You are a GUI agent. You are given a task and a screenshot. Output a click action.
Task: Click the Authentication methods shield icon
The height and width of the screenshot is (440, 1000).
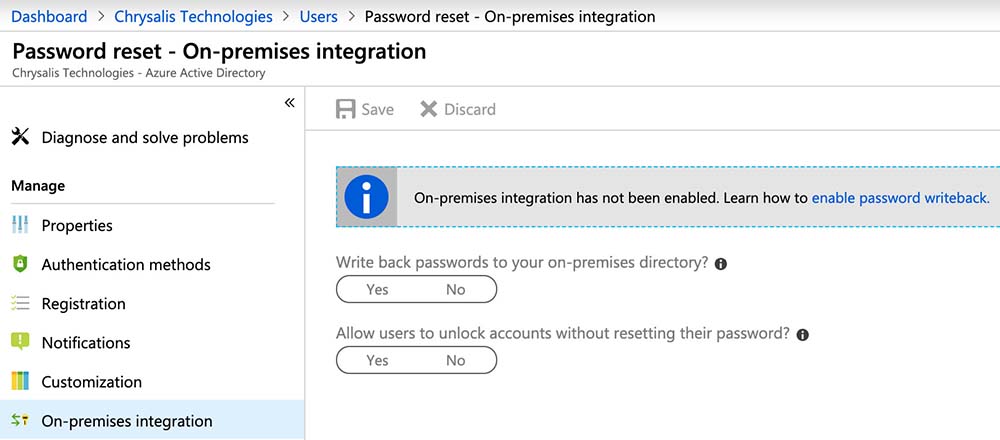(x=20, y=264)
